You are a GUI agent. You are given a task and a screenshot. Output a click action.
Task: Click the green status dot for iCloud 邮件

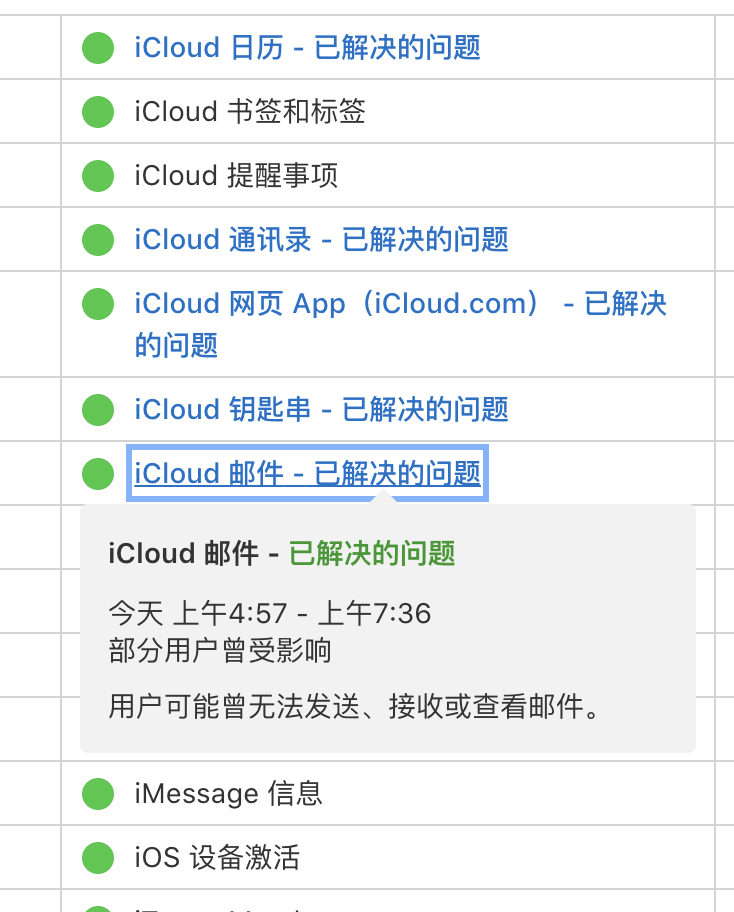tap(98, 473)
